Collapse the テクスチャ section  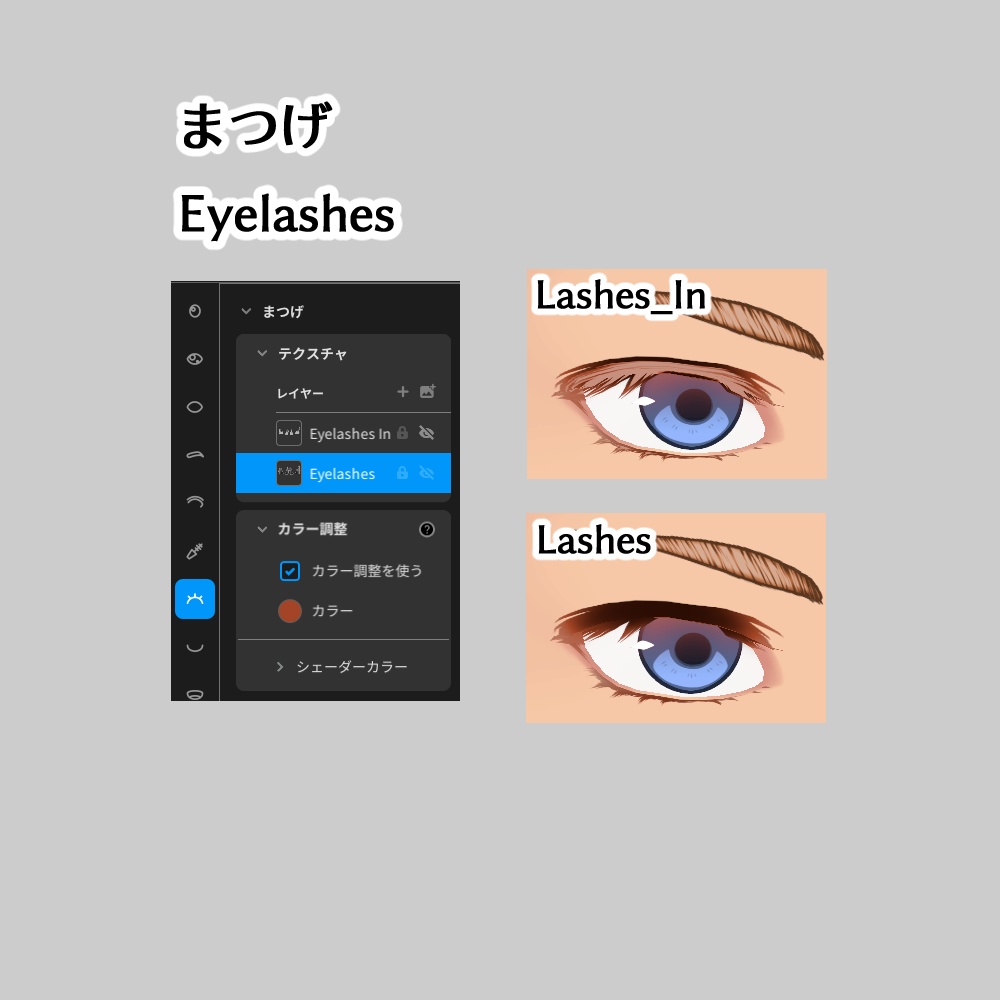[262, 353]
